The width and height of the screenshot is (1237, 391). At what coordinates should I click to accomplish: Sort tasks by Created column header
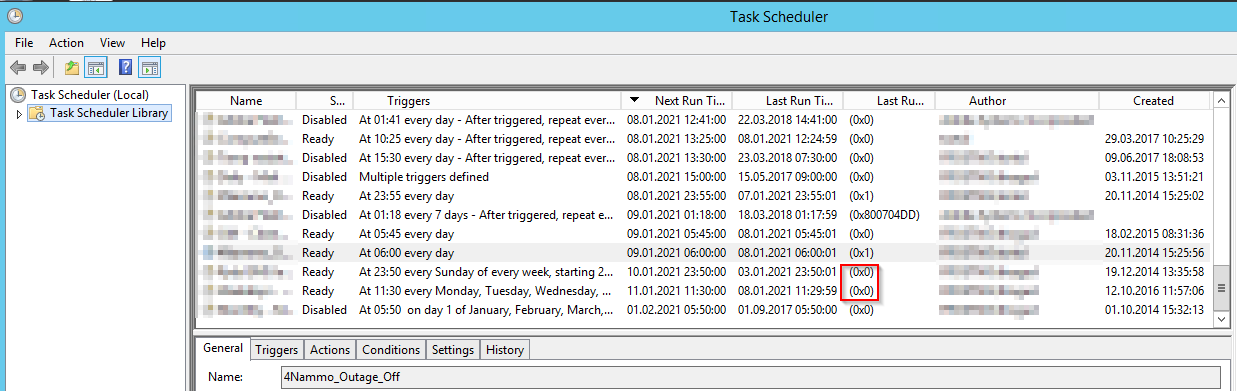pos(1153,100)
